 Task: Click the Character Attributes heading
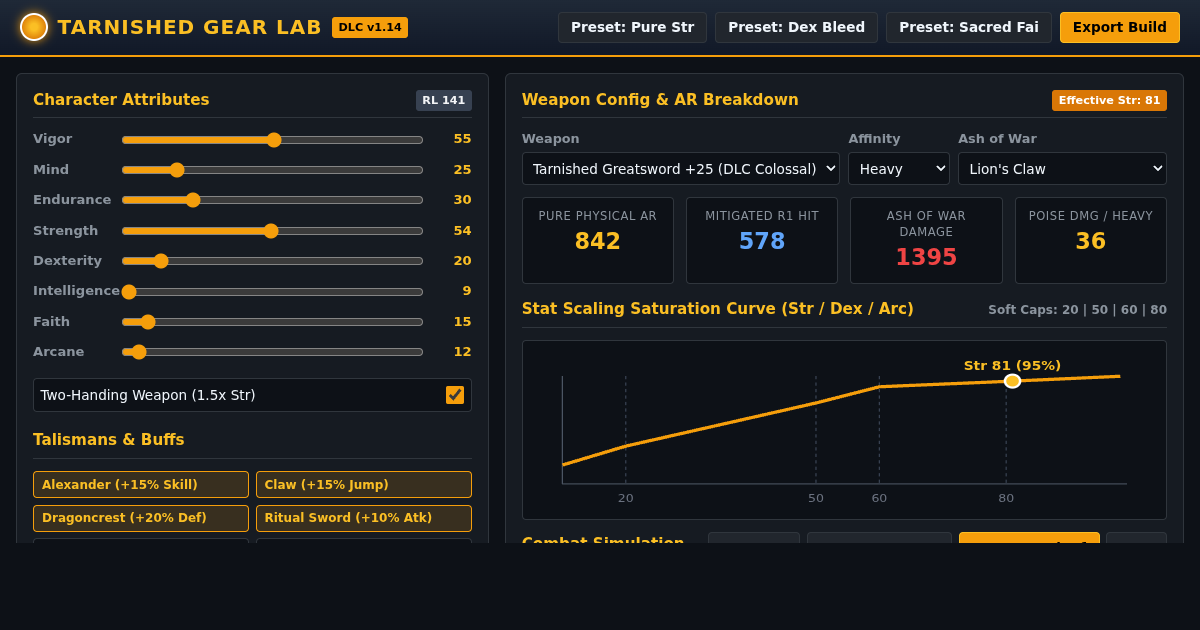[121, 100]
